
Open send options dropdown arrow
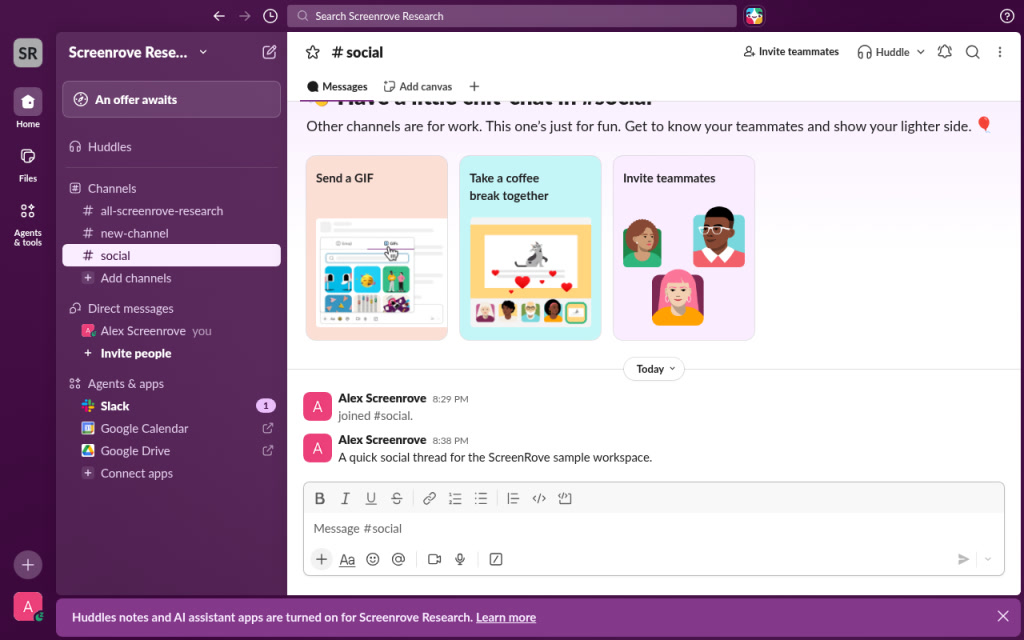[x=988, y=560]
